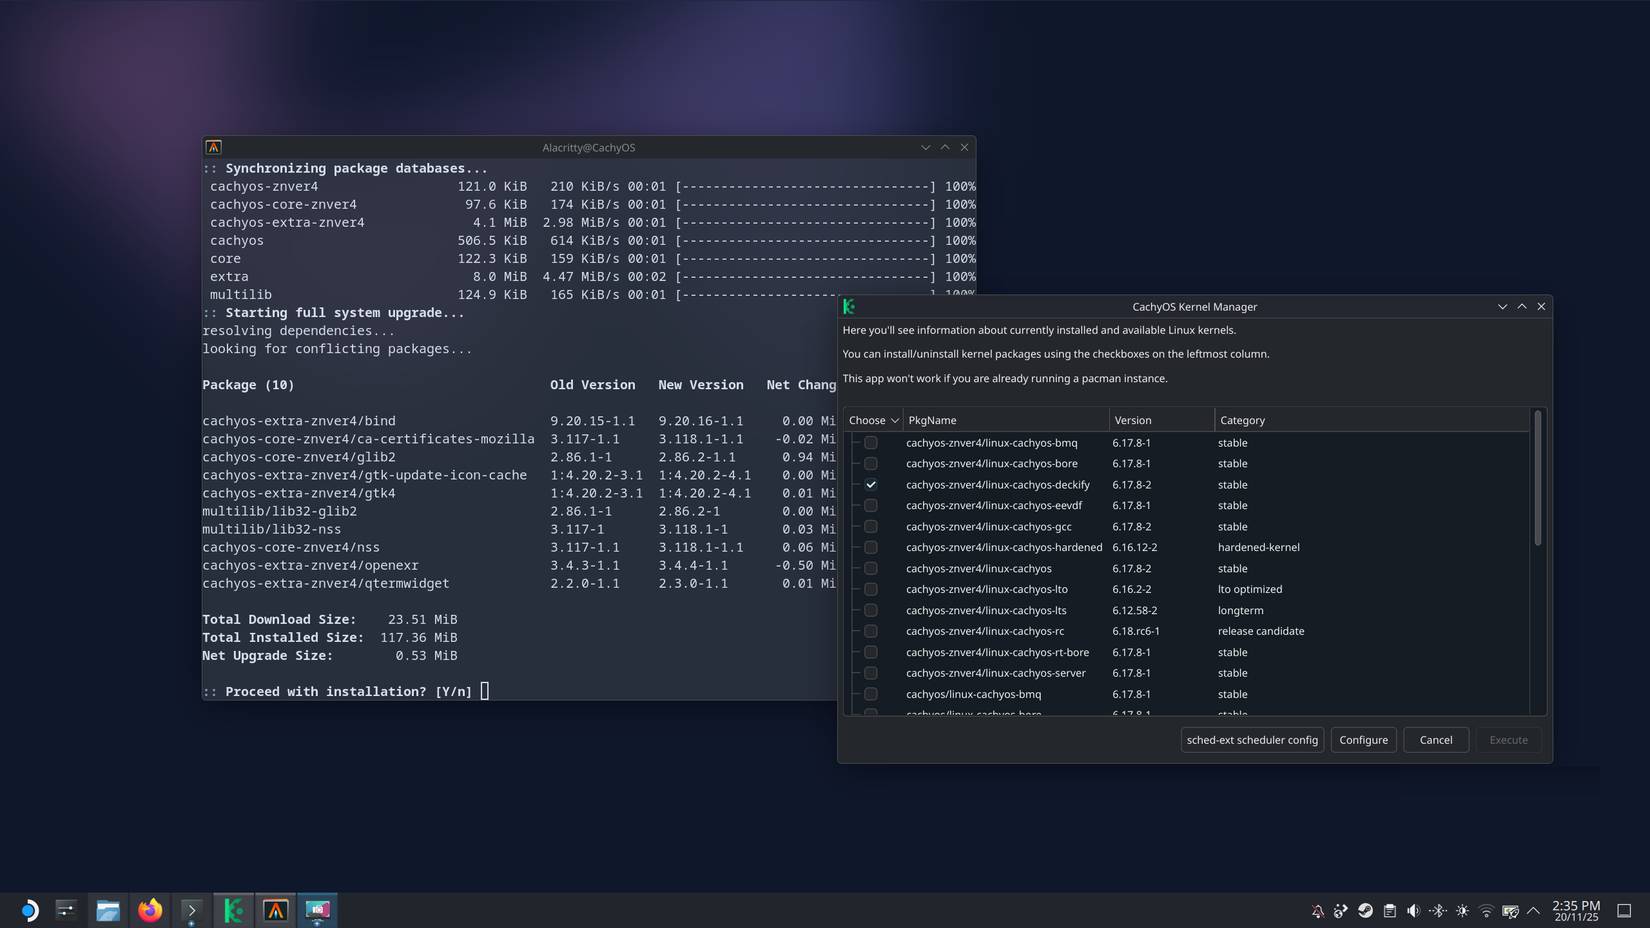Viewport: 1650px width, 928px height.
Task: Expand the hidden system tray icons arrow
Action: click(x=1533, y=911)
